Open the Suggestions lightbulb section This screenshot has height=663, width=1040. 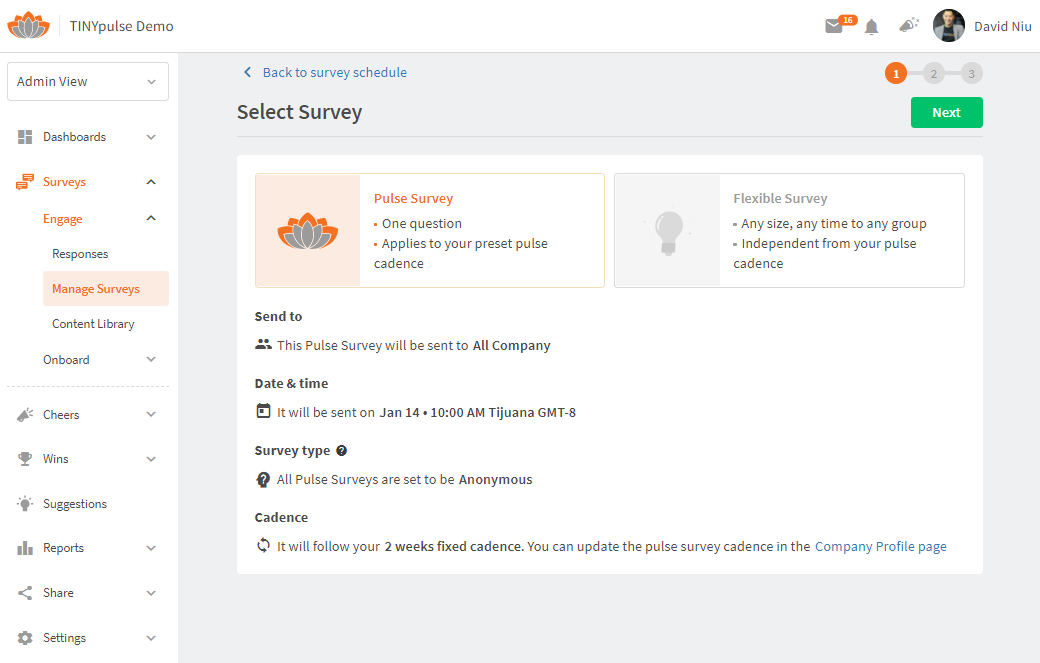(77, 503)
